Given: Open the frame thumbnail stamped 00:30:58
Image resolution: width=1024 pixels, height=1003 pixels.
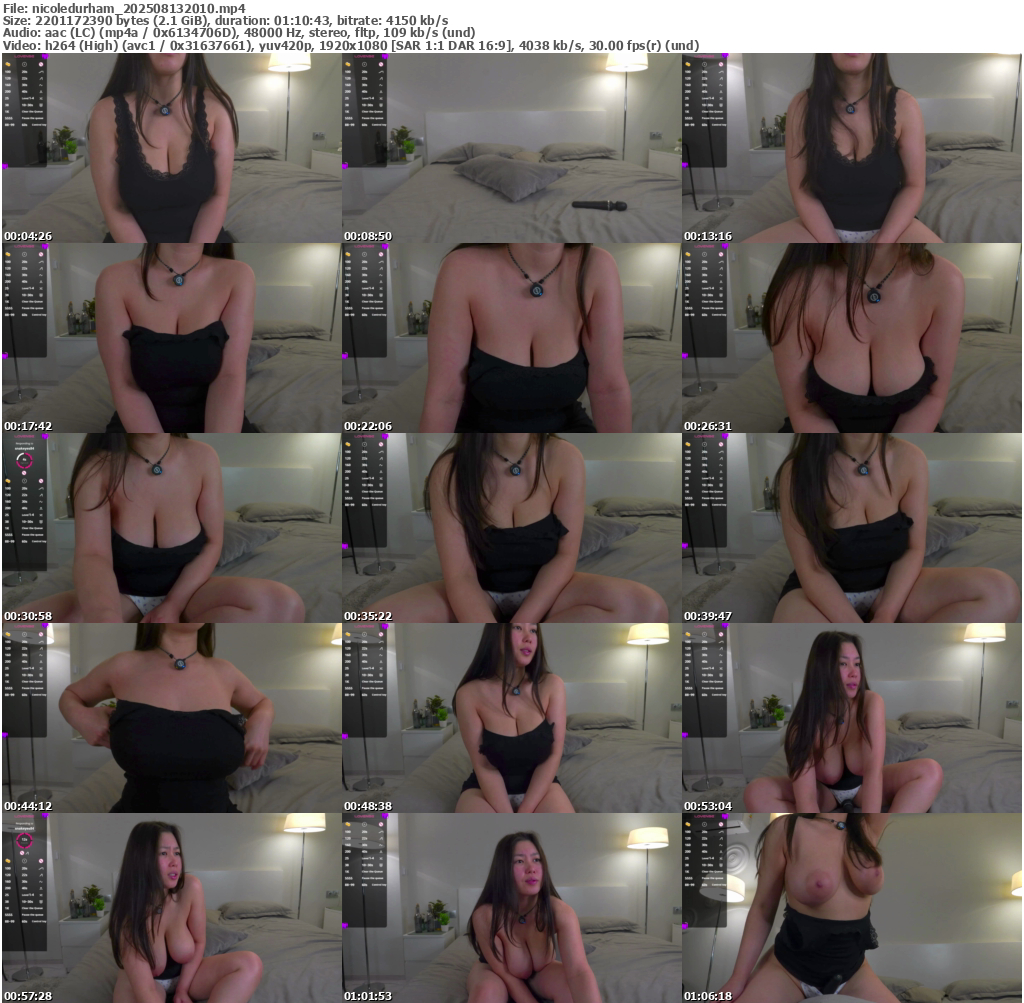Looking at the screenshot, I should [x=172, y=528].
